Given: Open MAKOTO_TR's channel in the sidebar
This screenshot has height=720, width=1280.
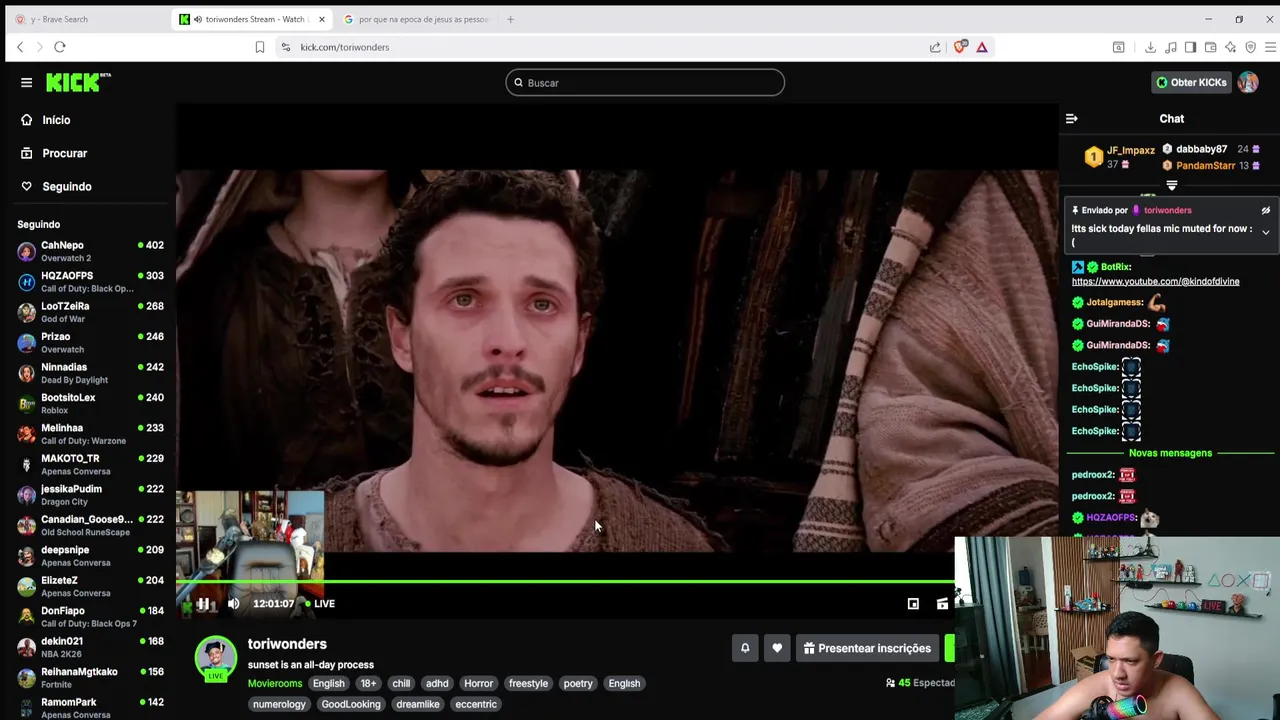Looking at the screenshot, I should [x=90, y=465].
